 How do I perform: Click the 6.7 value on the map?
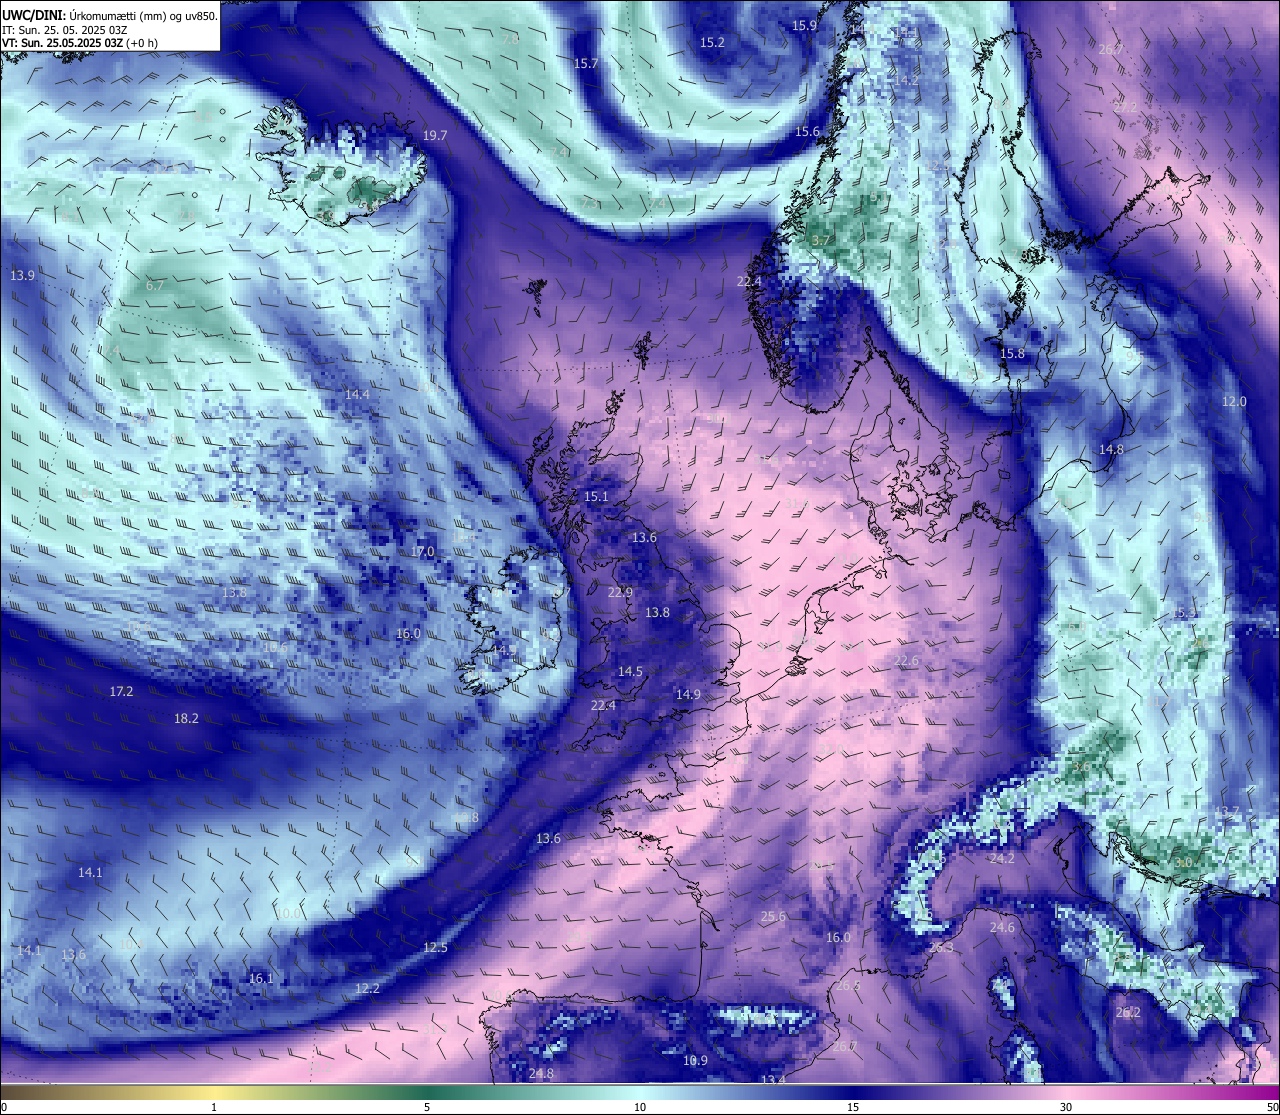coord(154,285)
